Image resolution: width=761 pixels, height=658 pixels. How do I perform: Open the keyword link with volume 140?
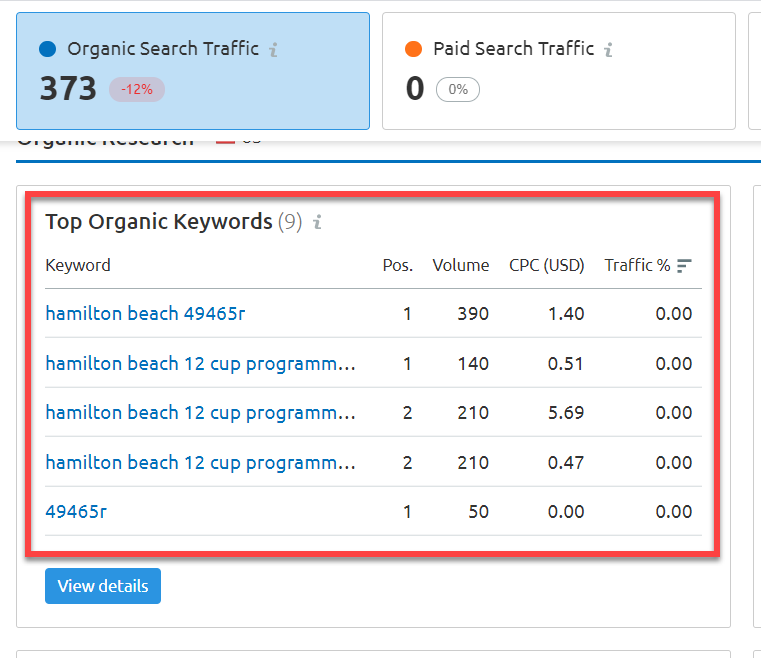tap(200, 363)
